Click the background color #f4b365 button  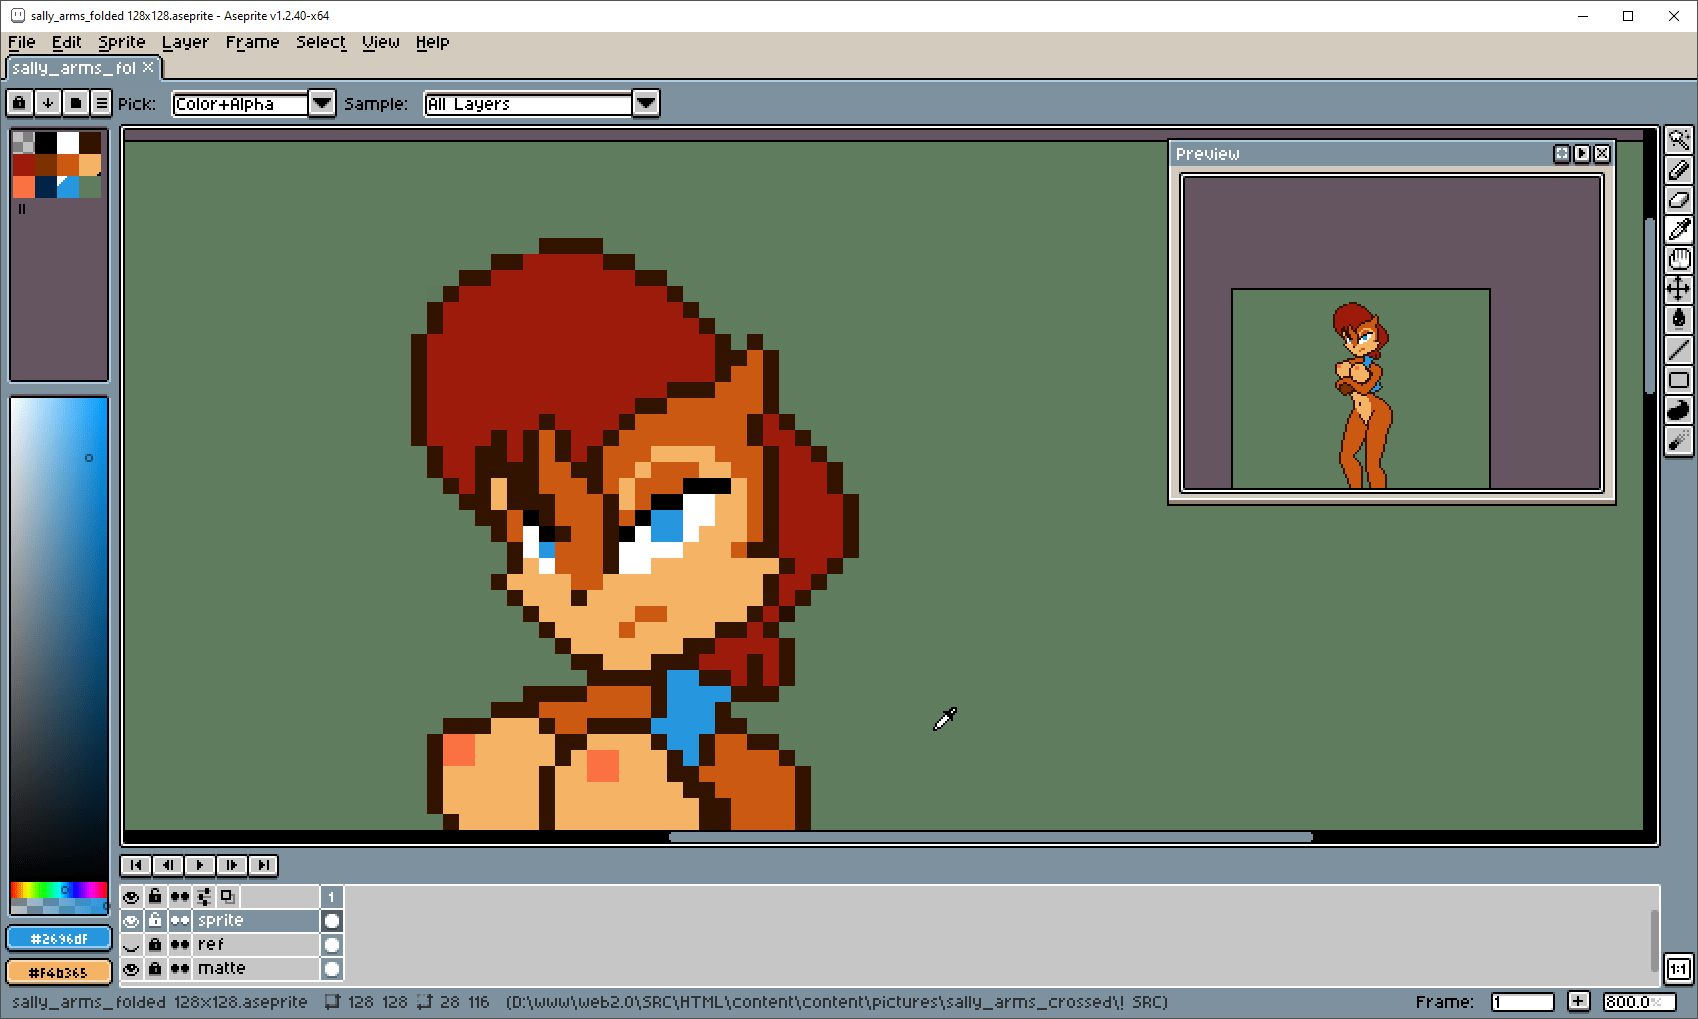click(x=59, y=972)
